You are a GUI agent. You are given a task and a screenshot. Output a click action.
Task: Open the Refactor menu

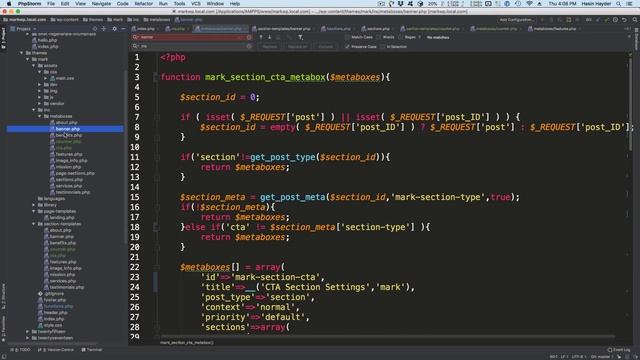point(144,4)
